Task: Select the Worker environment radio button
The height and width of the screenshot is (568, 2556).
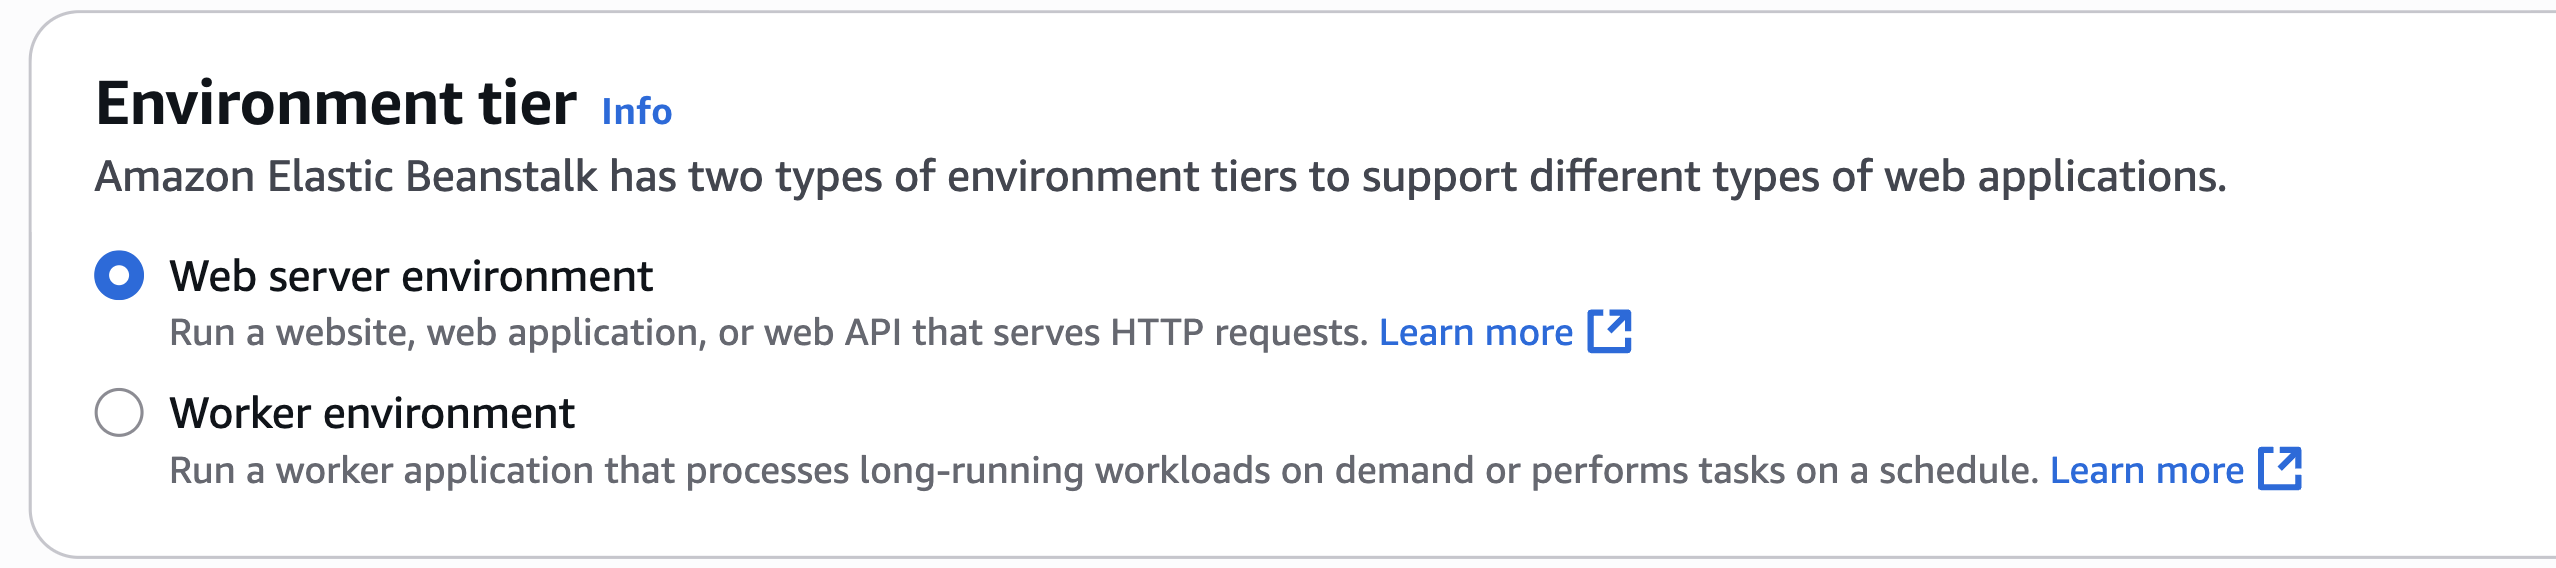Action: 119,412
